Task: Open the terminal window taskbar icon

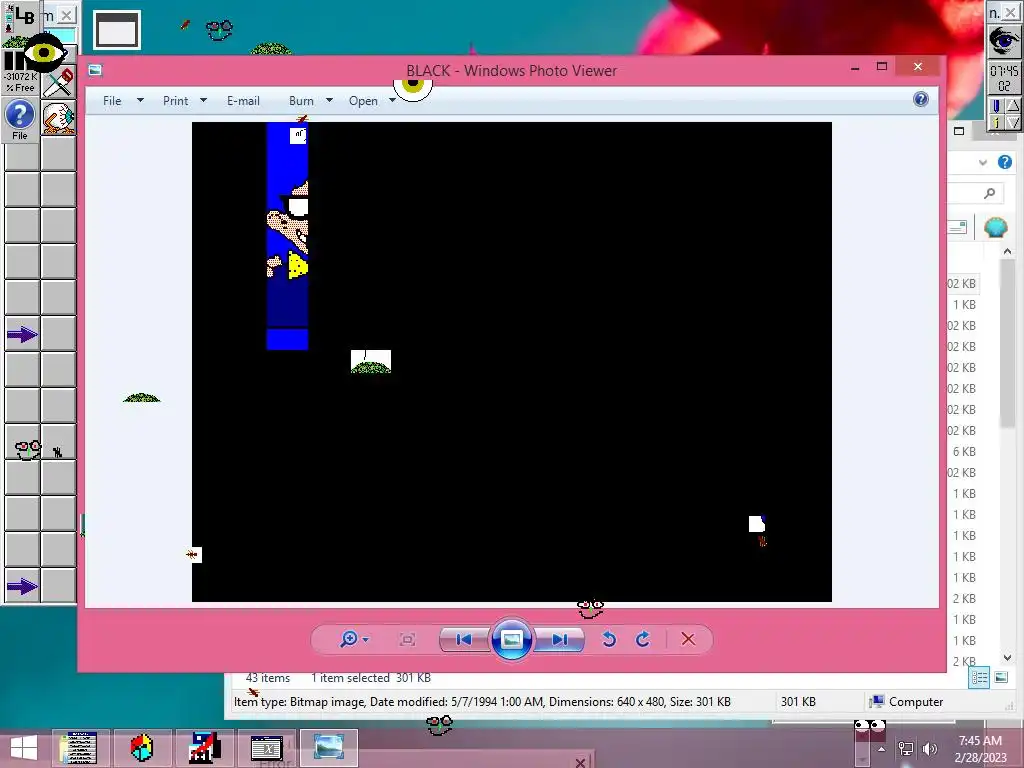Action: 266,748
